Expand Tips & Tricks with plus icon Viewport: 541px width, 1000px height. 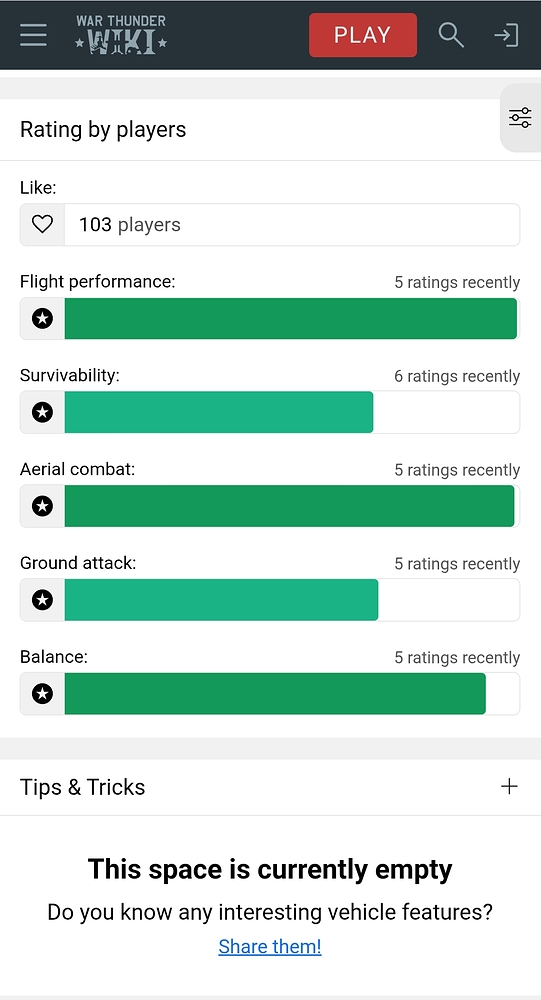point(509,786)
